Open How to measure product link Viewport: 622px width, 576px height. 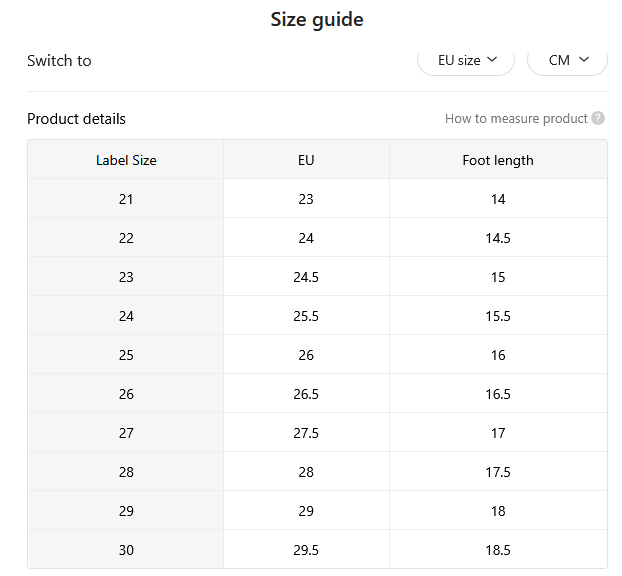point(516,119)
